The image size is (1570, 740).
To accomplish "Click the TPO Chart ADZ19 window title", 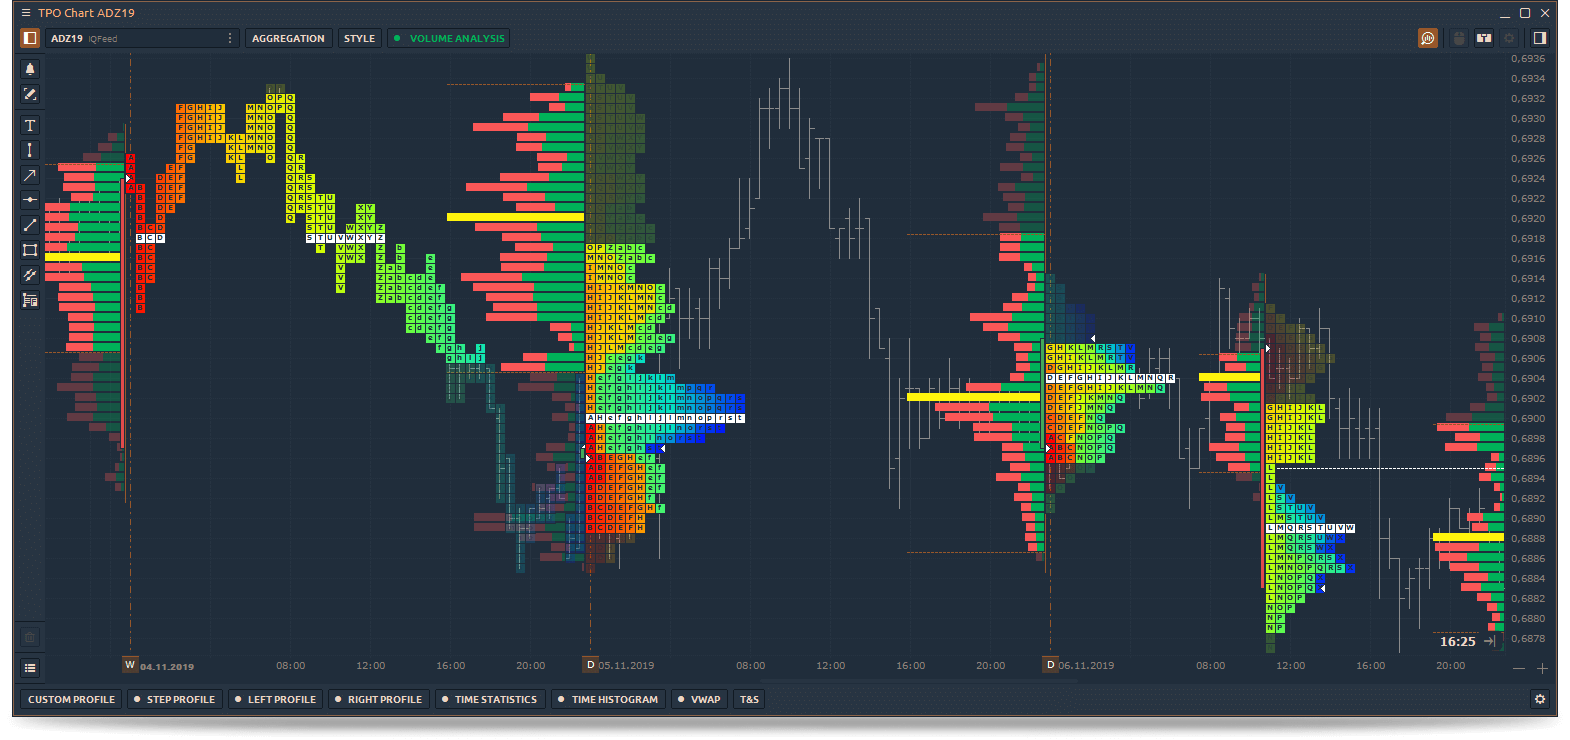I will [x=86, y=13].
